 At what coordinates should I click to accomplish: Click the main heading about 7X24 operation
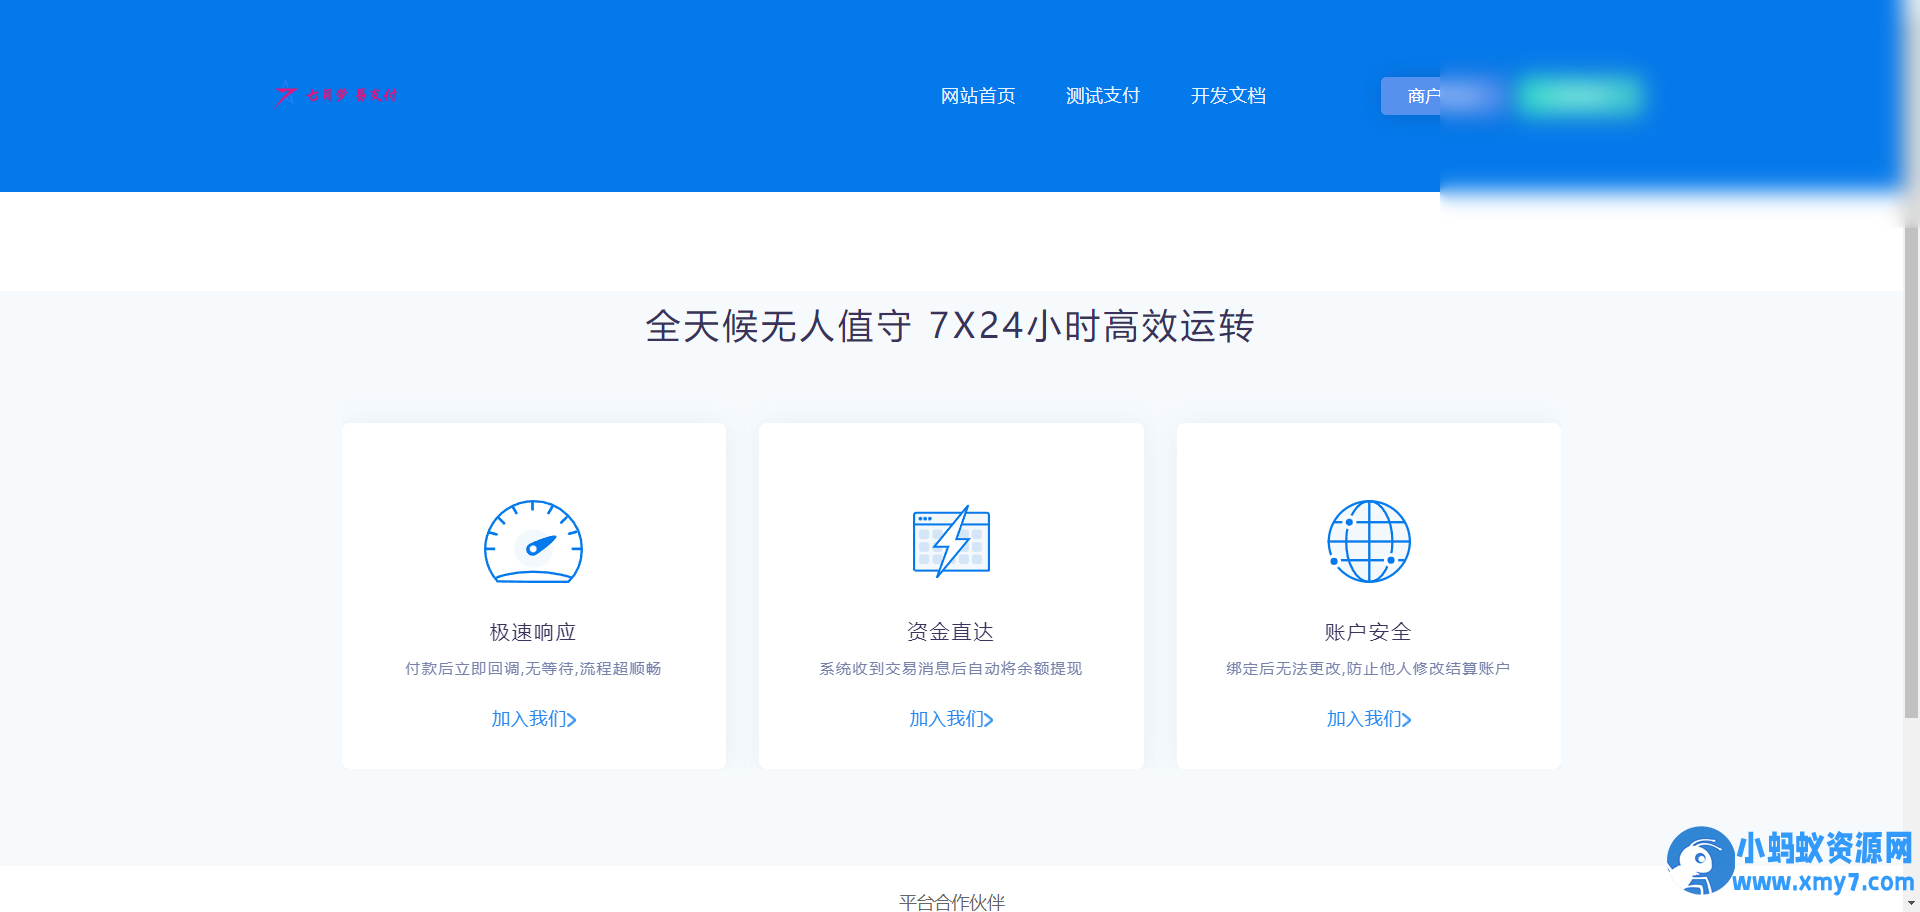[x=951, y=327]
